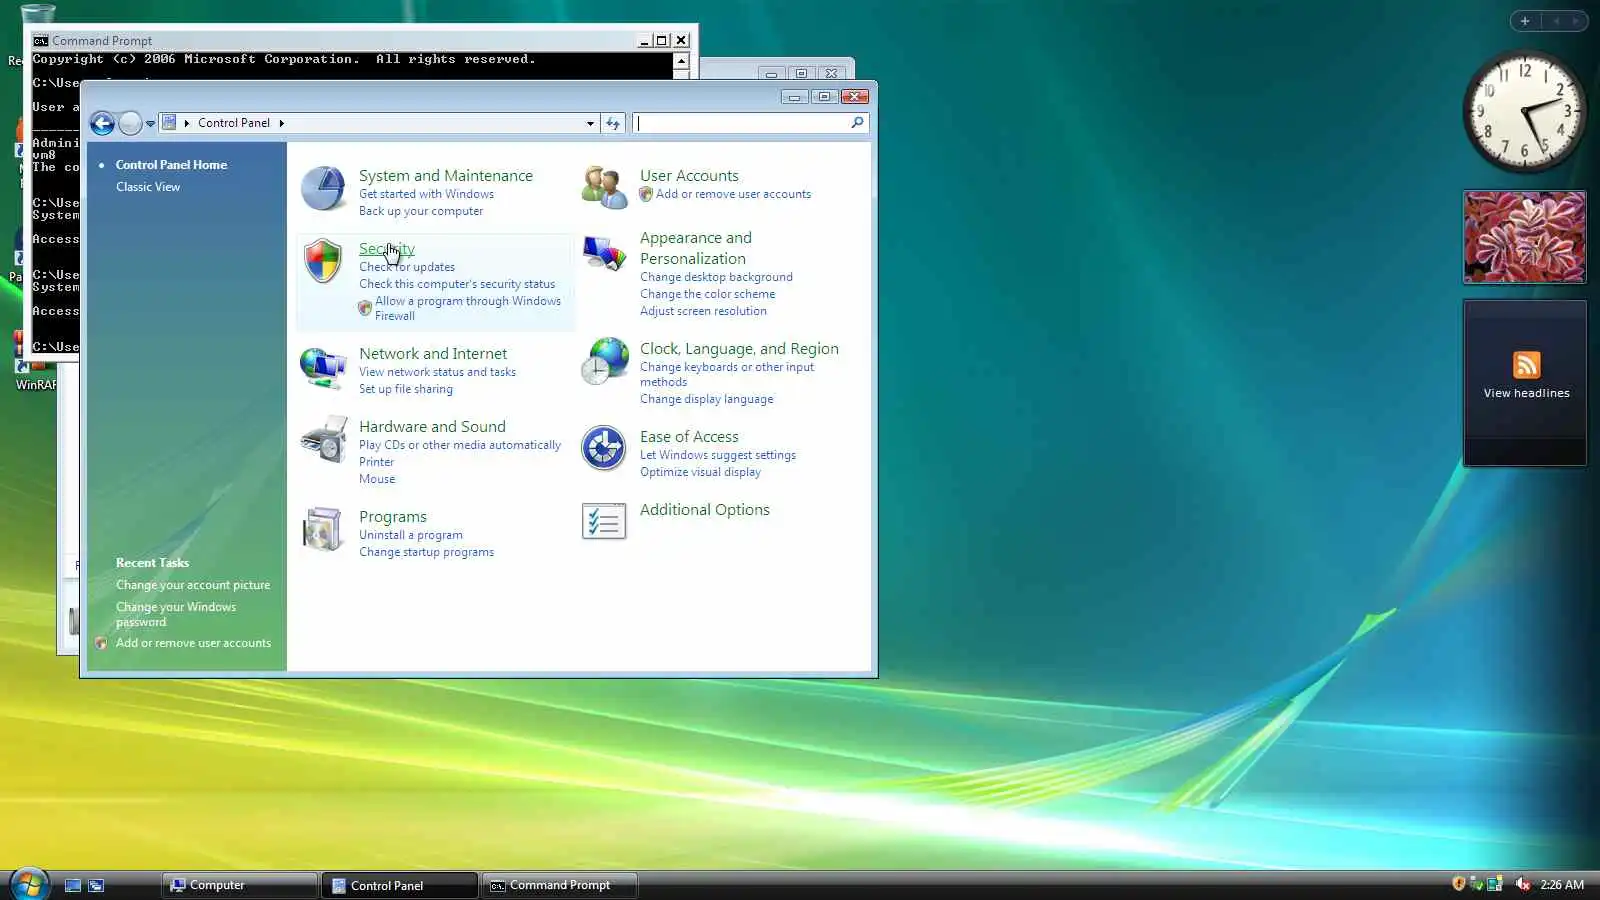
Task: Click the flower slideshow picture gadget
Action: pos(1525,237)
